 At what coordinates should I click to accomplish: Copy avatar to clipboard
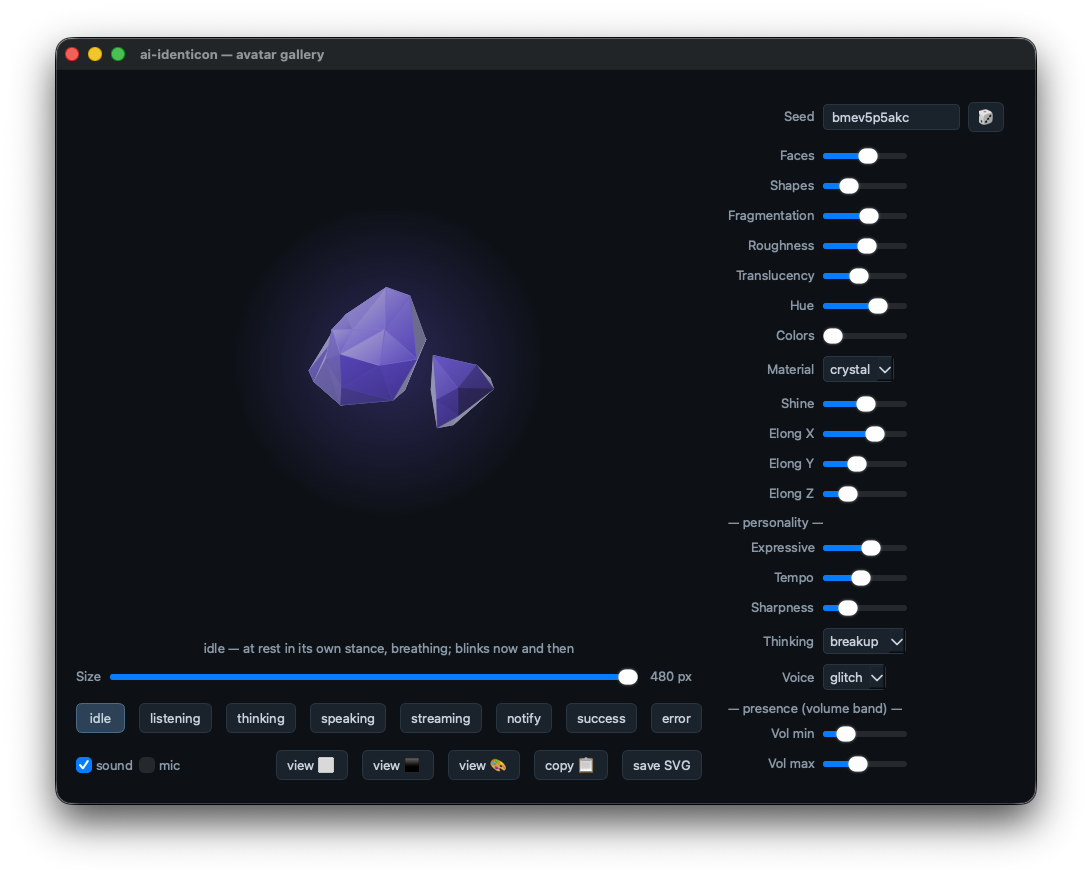click(x=570, y=765)
